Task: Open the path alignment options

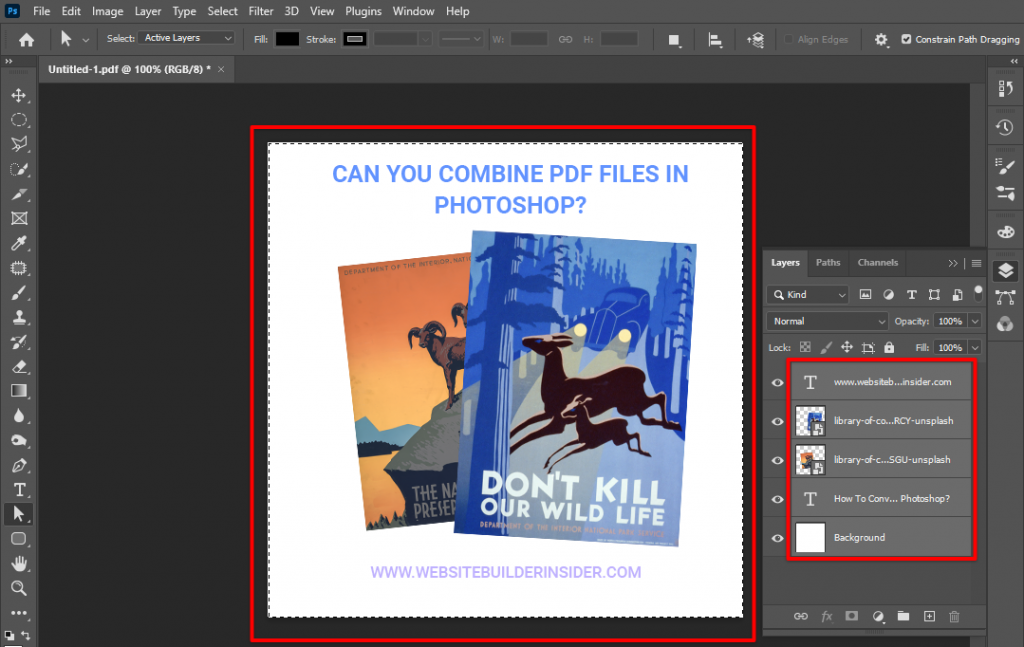Action: coord(715,40)
